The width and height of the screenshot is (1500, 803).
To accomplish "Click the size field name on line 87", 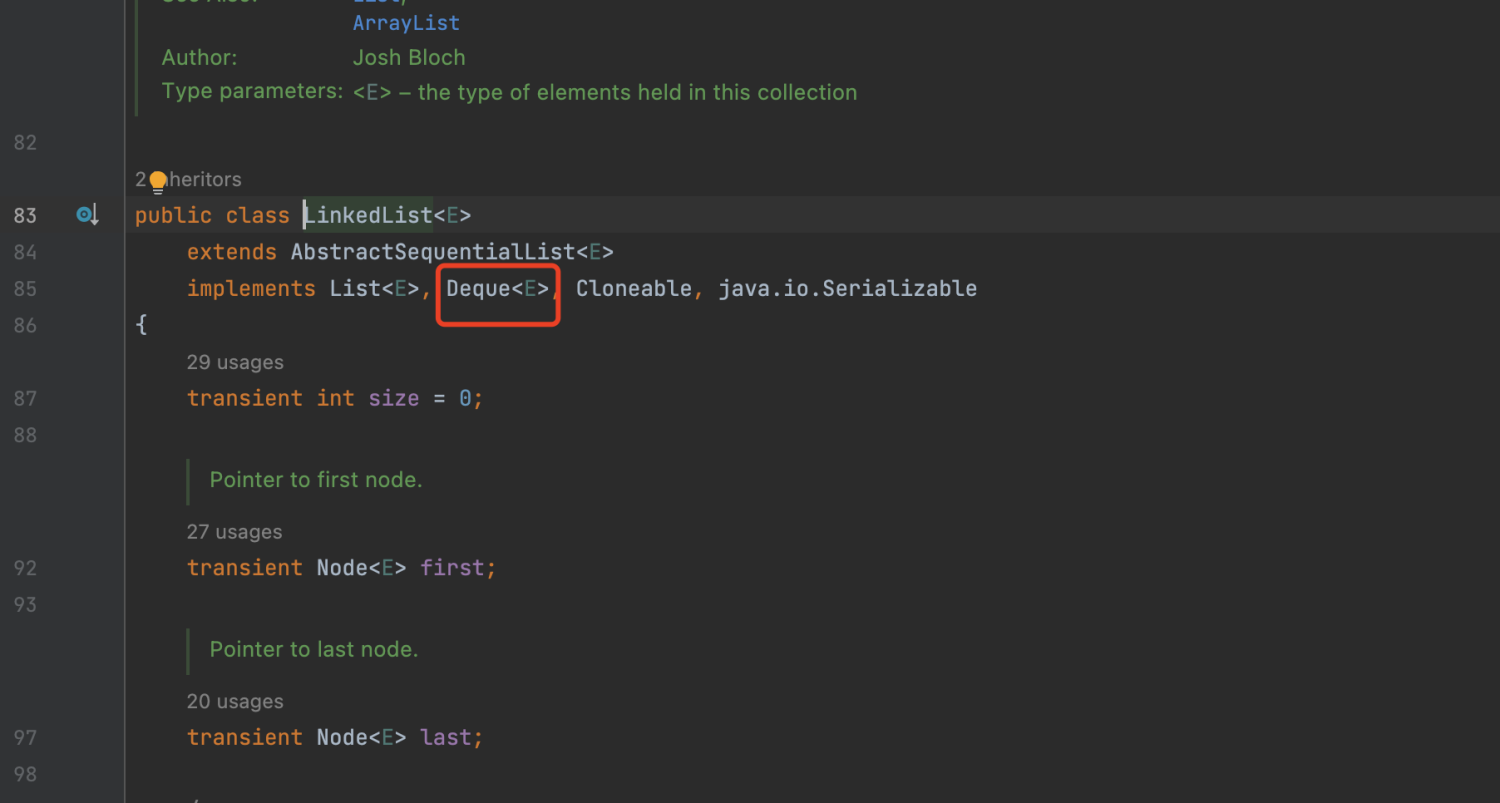I will click(x=393, y=398).
